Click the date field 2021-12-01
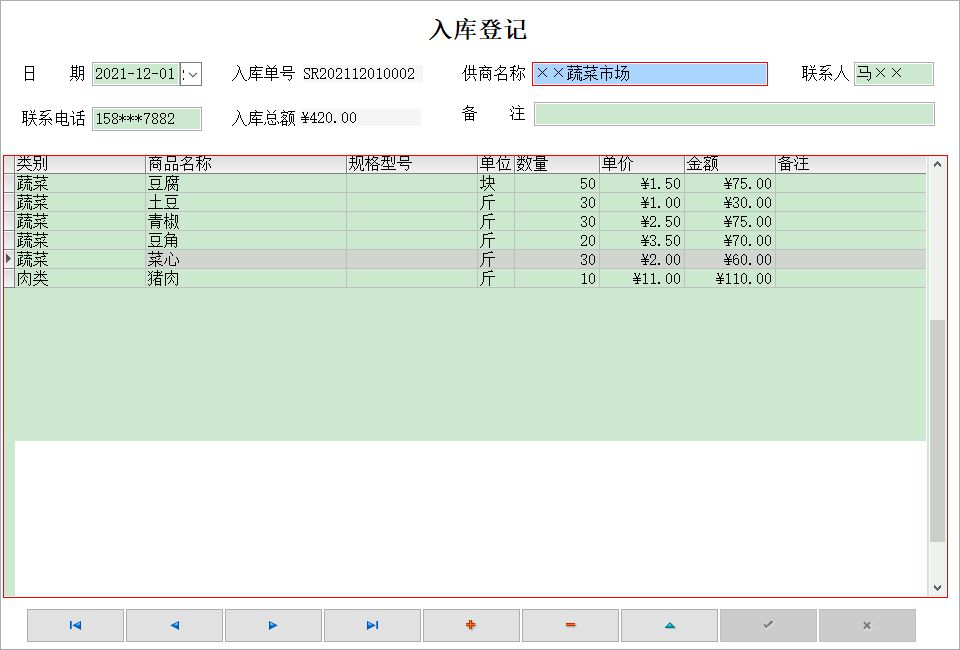Image resolution: width=960 pixels, height=650 pixels. point(136,74)
